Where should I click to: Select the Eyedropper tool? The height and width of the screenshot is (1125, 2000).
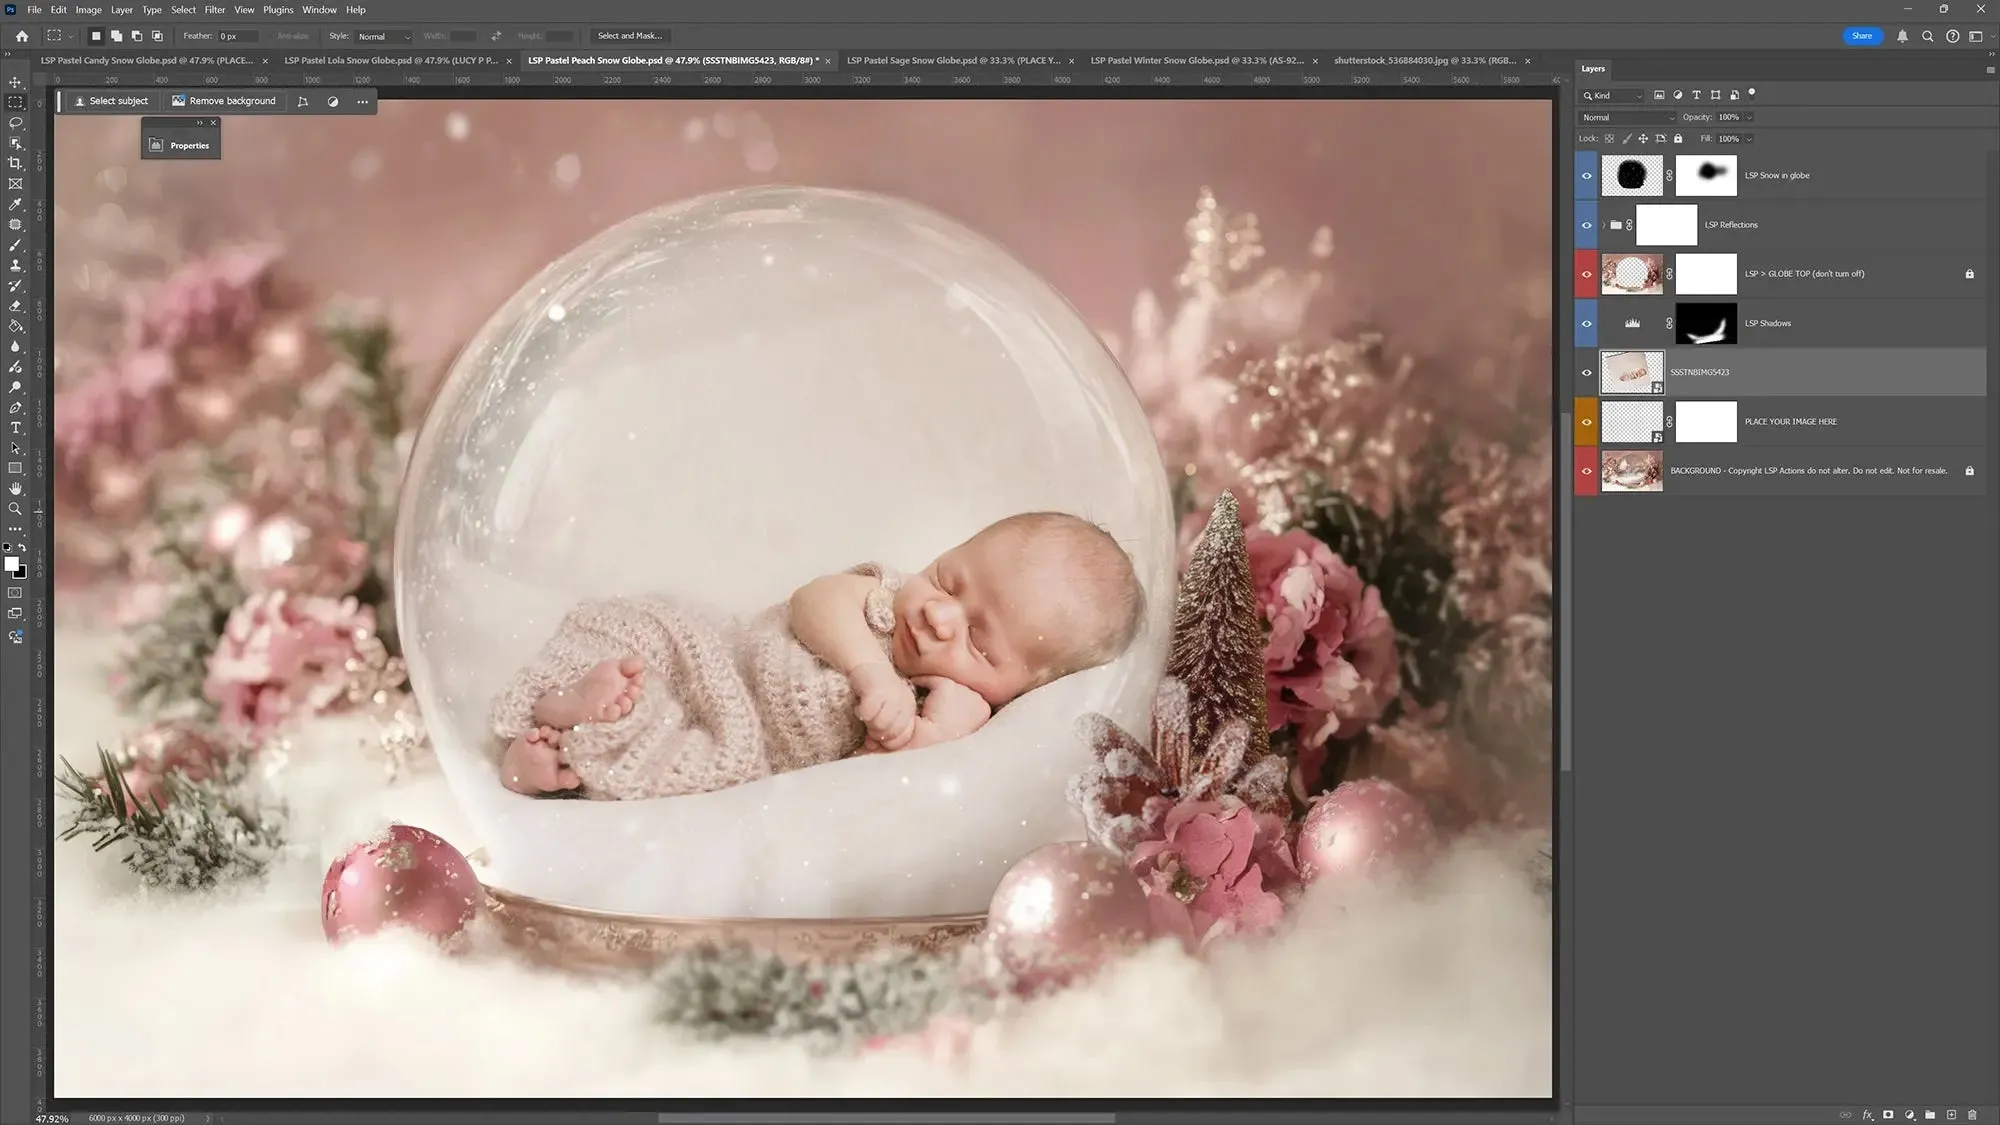pyautogui.click(x=15, y=204)
